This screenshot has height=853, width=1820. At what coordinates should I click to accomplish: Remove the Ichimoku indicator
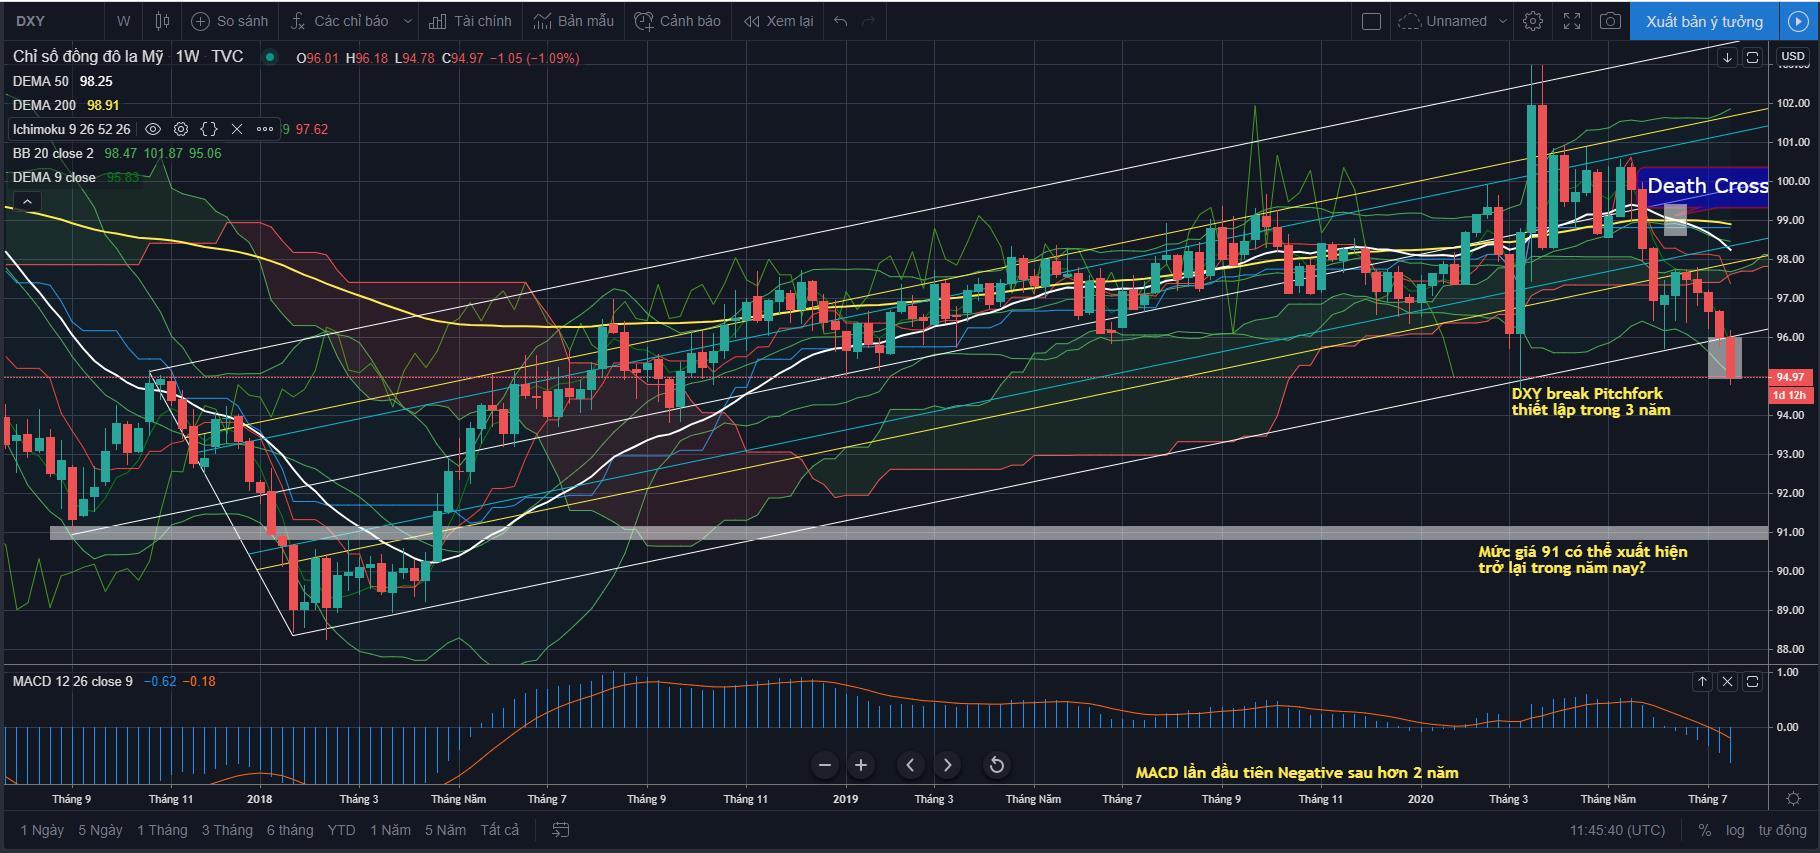coord(237,129)
